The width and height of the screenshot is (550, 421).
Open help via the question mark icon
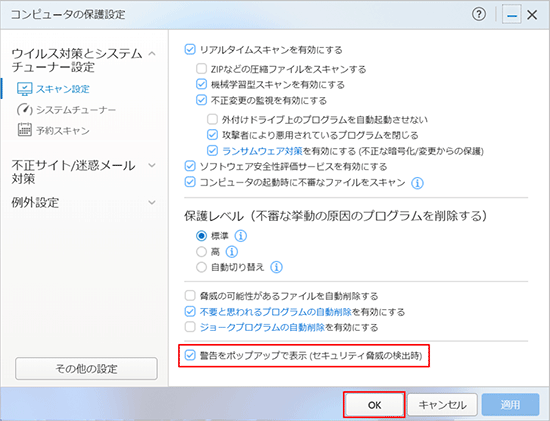[x=479, y=14]
